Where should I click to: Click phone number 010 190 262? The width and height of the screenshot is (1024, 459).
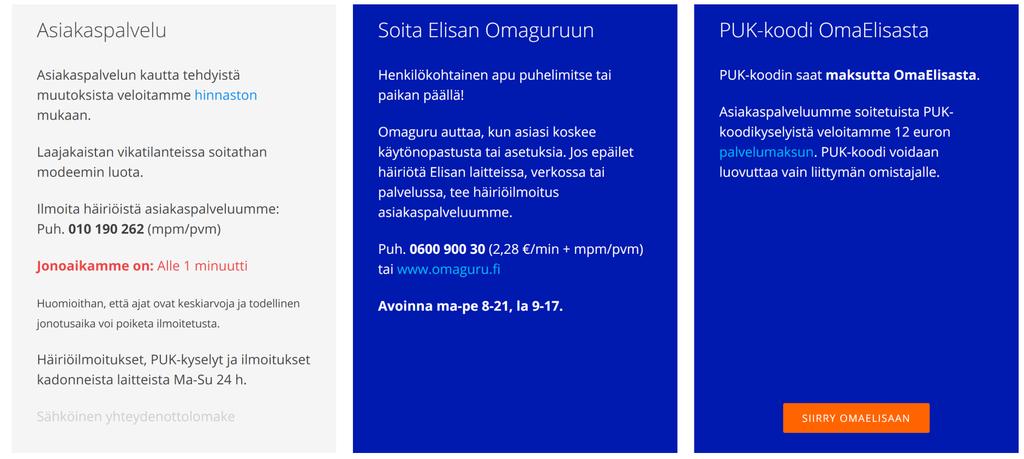[106, 229]
